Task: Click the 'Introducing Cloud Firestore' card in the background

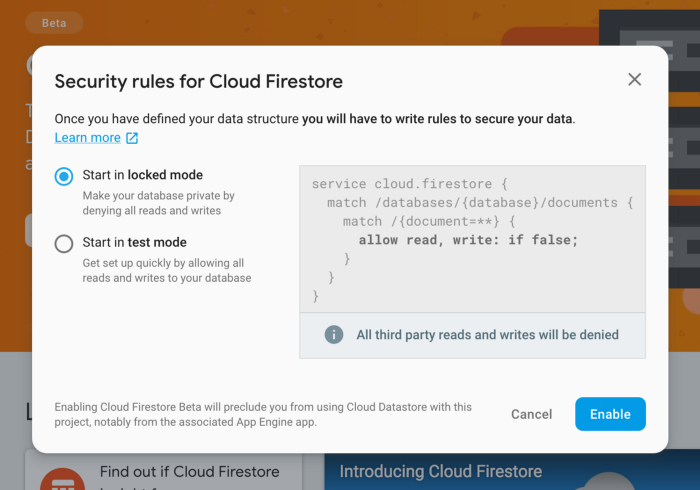Action: click(x=512, y=472)
